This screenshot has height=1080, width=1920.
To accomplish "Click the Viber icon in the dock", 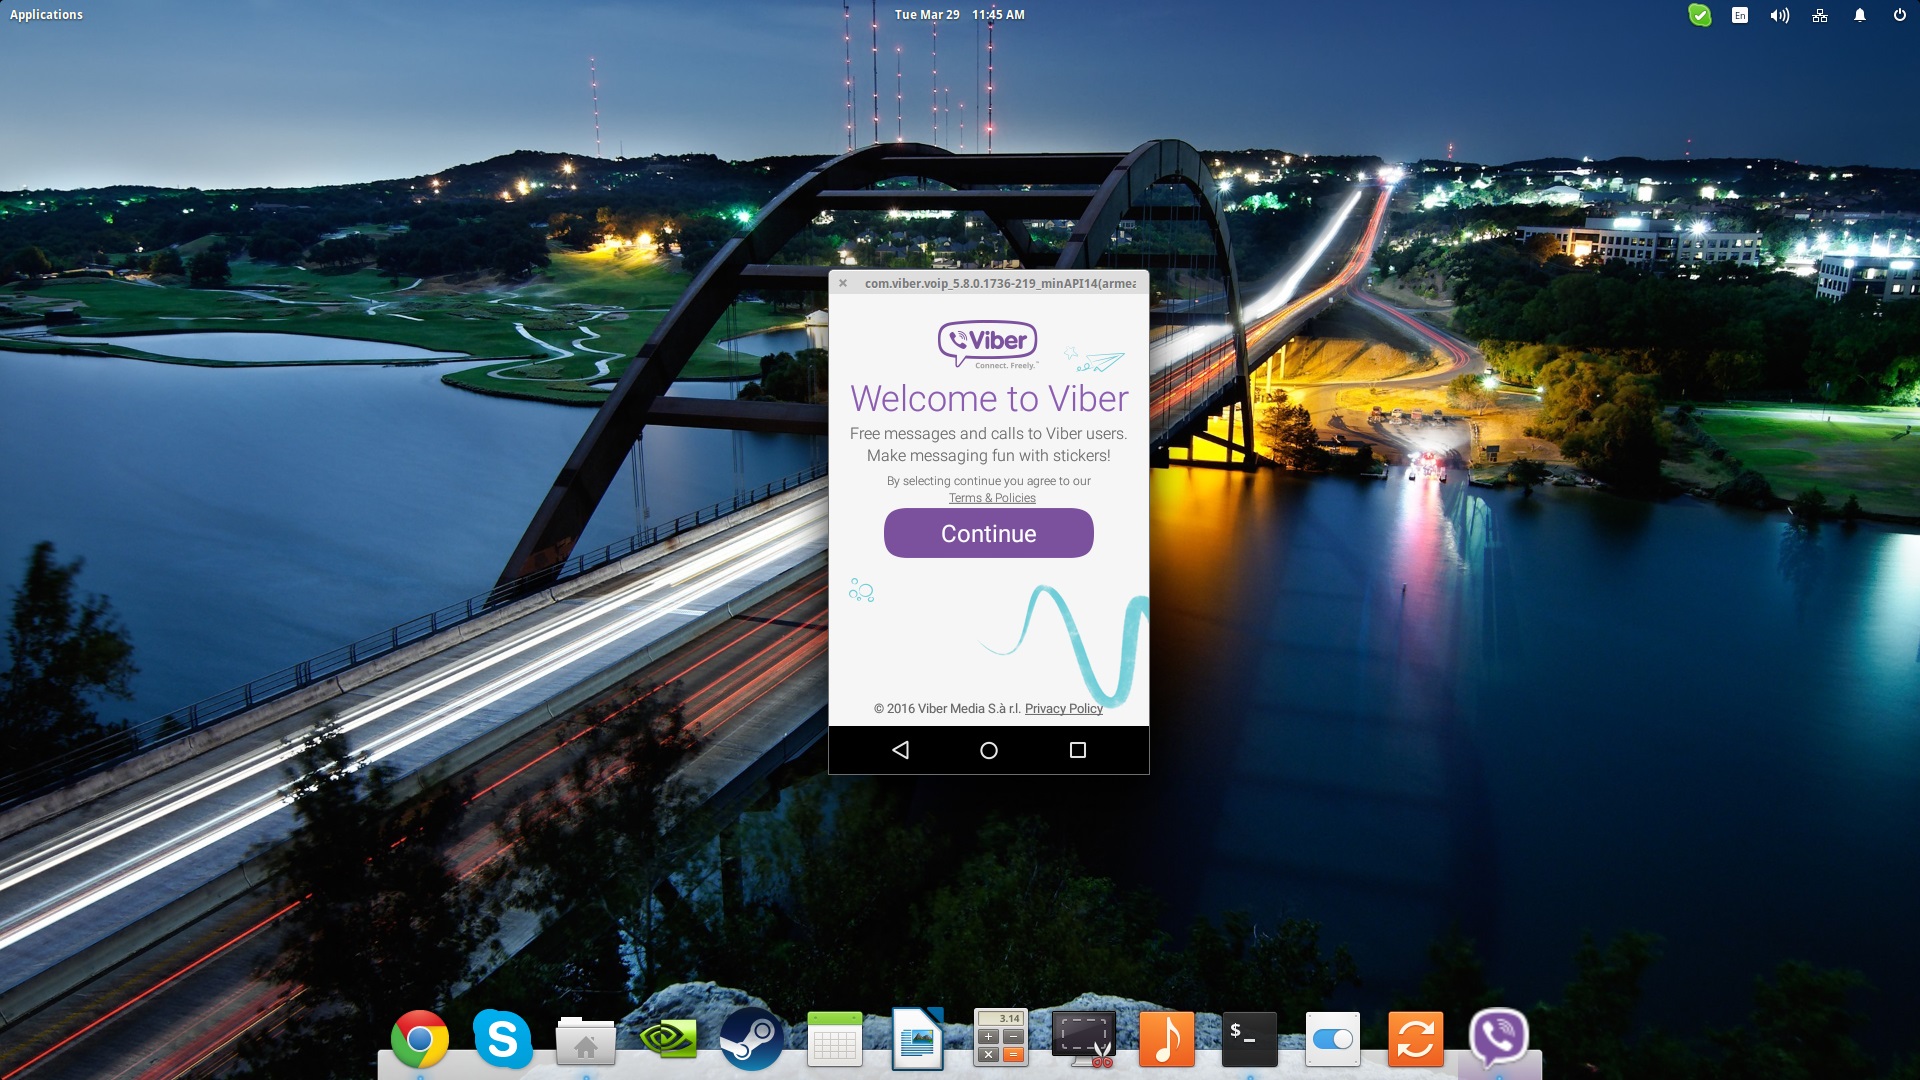I will pos(1499,1038).
